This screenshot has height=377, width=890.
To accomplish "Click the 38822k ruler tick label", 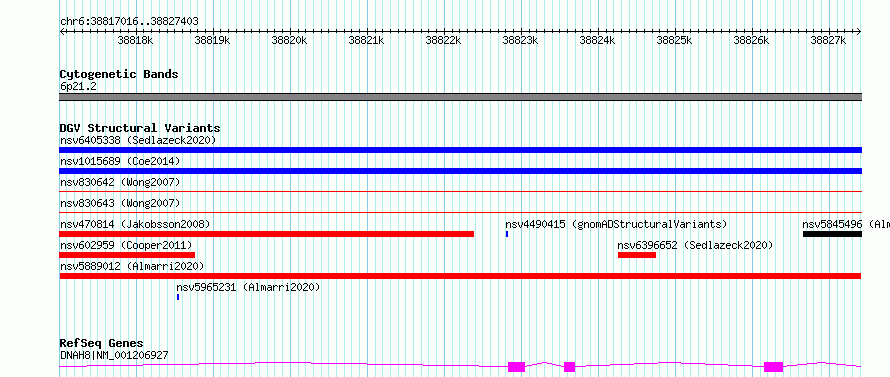I will pyautogui.click(x=443, y=40).
